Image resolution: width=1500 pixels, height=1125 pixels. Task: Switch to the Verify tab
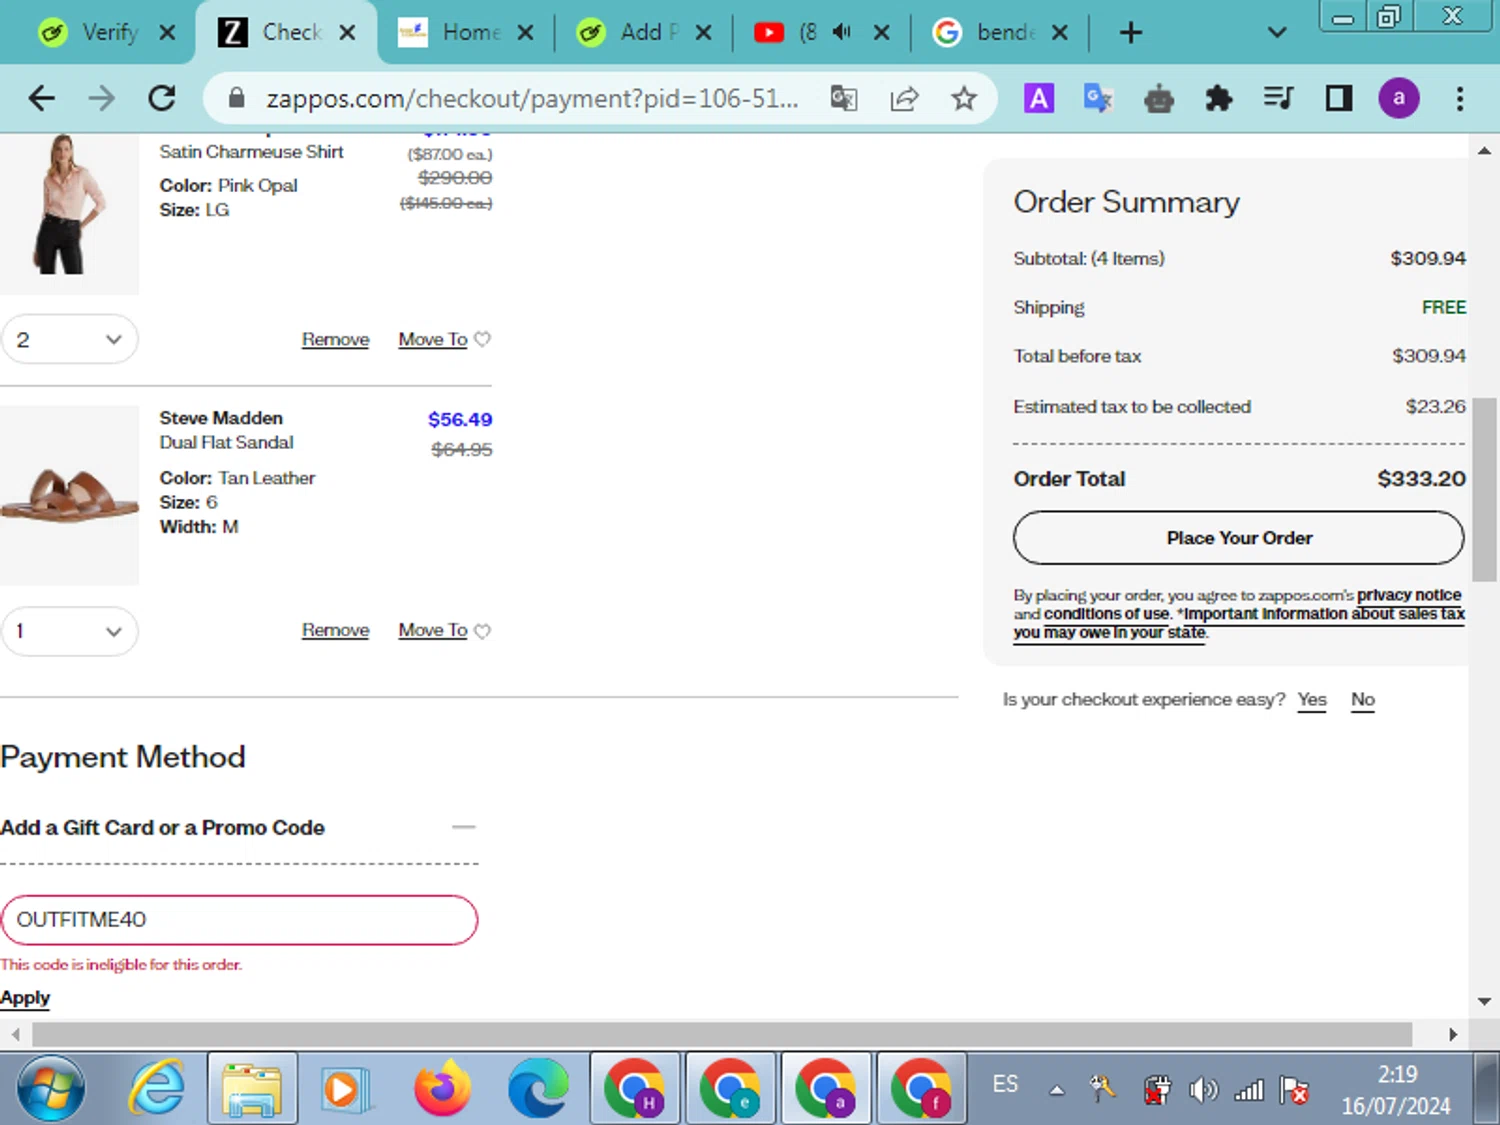tap(108, 33)
